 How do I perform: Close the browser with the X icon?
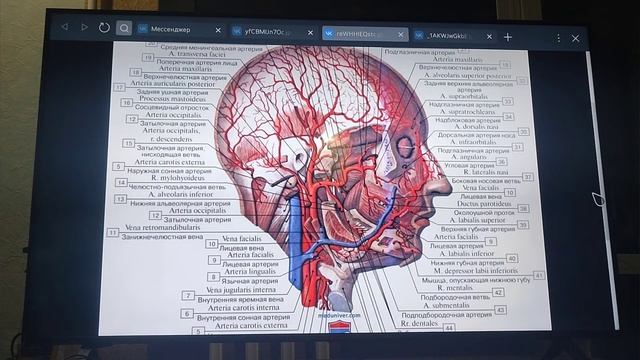[576, 39]
